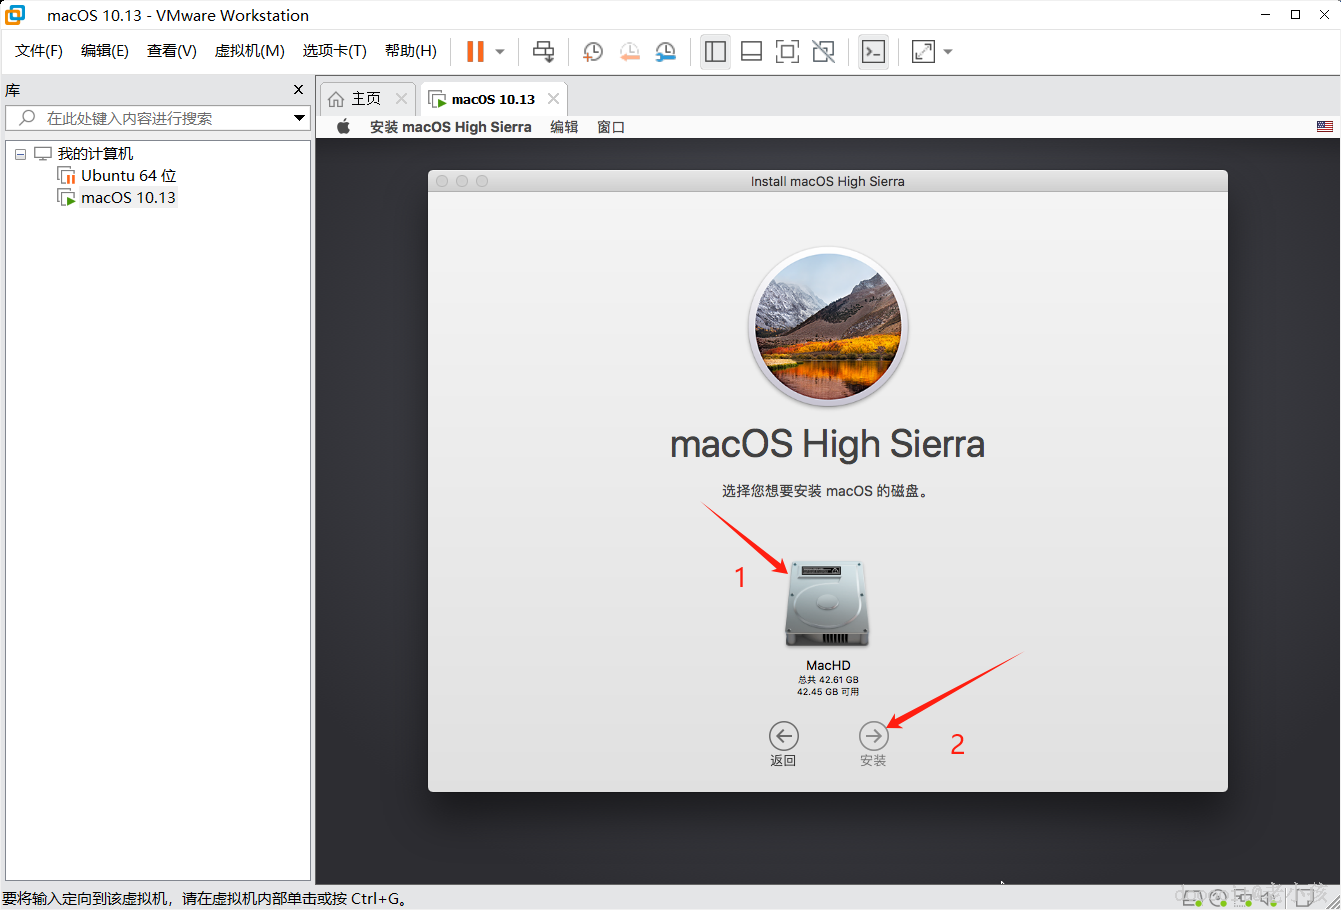Viewport: 1341px width, 910px height.
Task: Open the 选项卡(T) menu
Action: [x=335, y=51]
